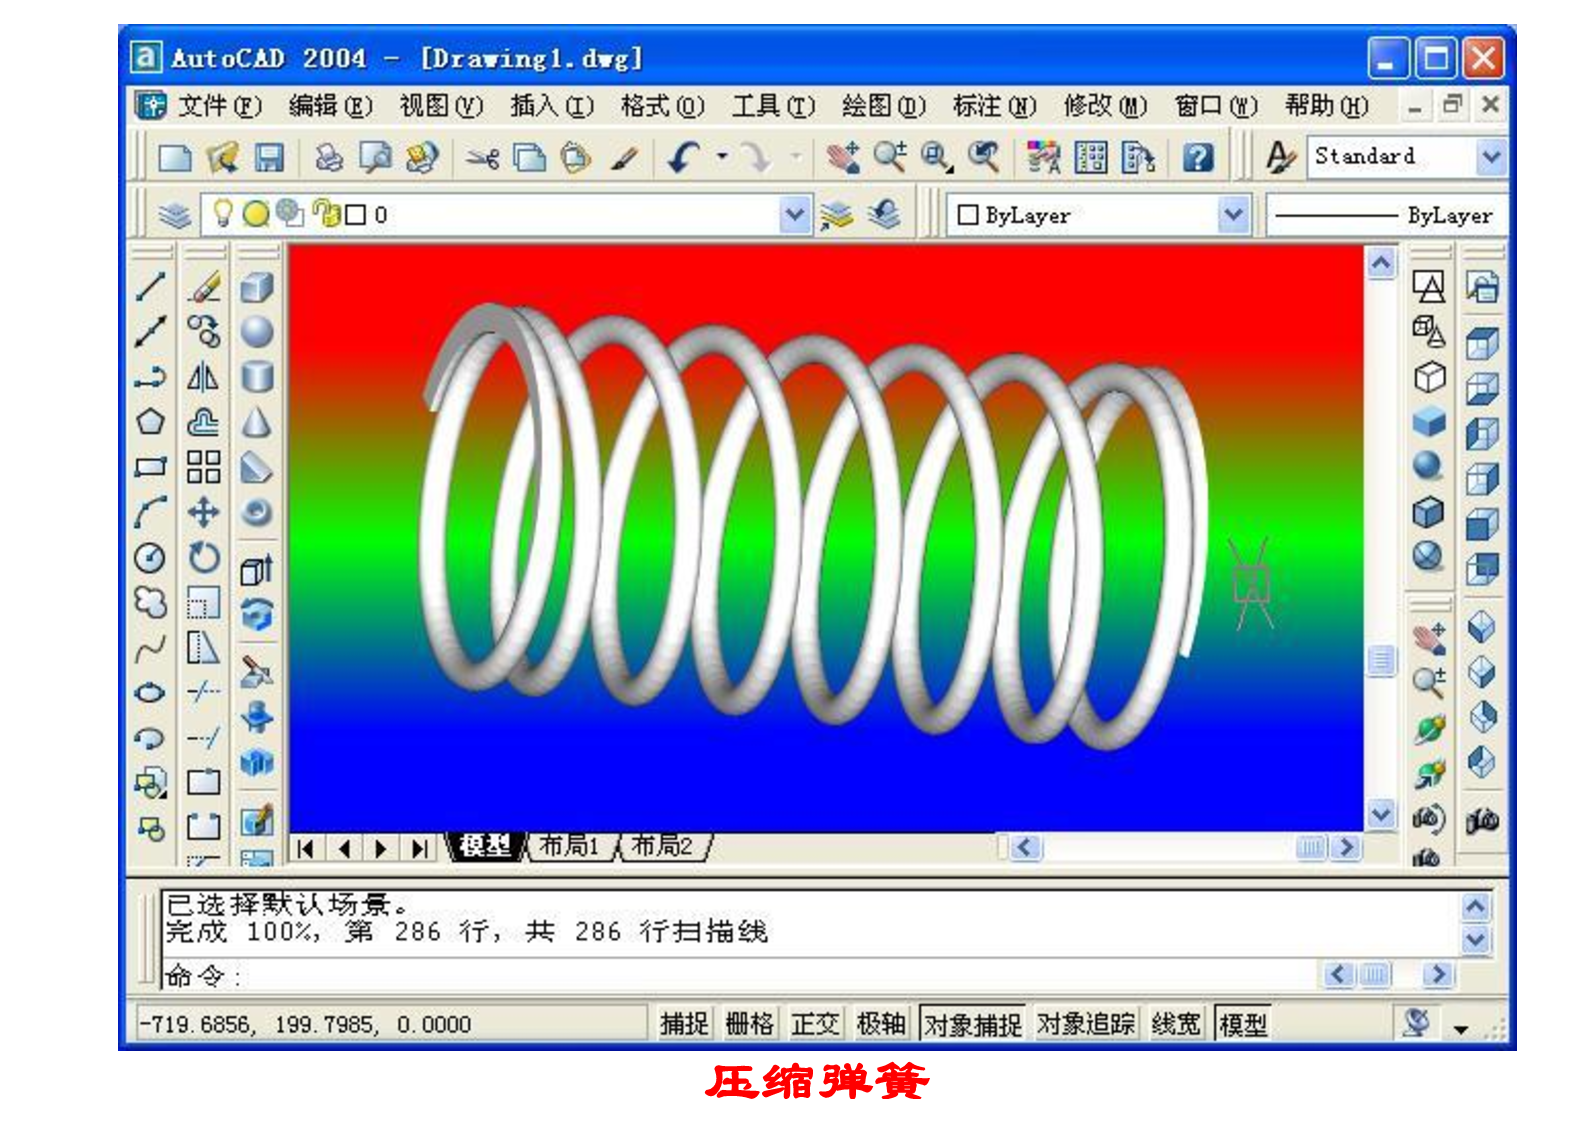The image size is (1588, 1123).
Task: Open the 修改(M) menu
Action: coord(1105,105)
